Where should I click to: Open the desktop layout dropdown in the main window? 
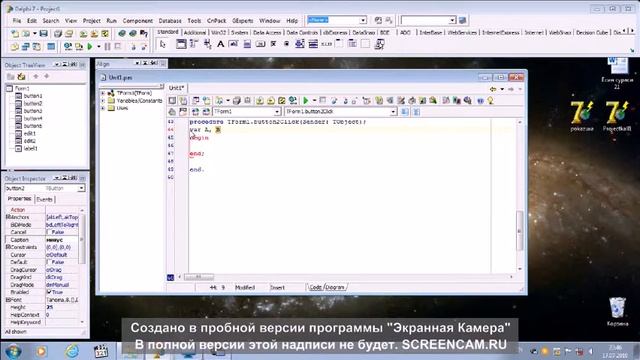[x=363, y=20]
